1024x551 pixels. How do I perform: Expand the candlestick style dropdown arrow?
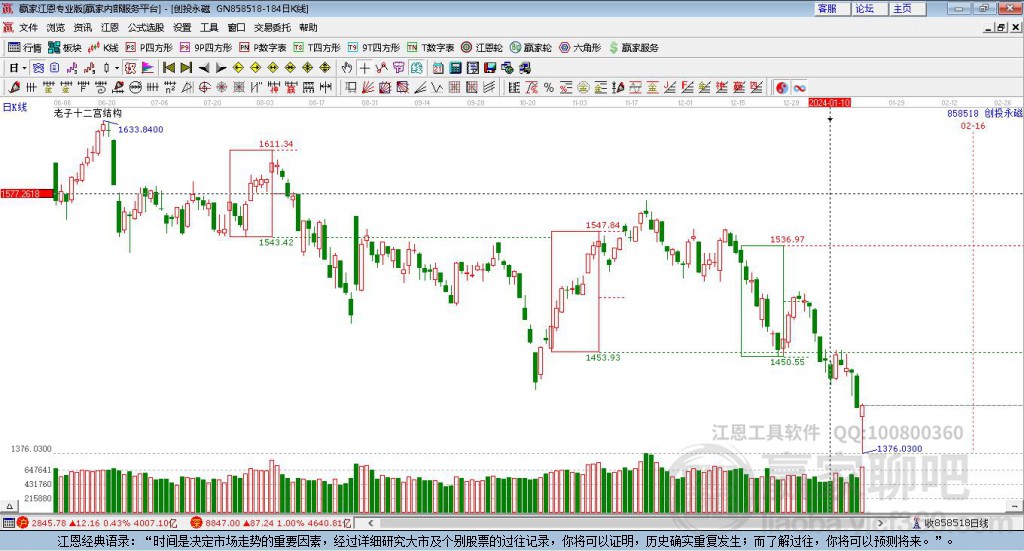(117, 68)
